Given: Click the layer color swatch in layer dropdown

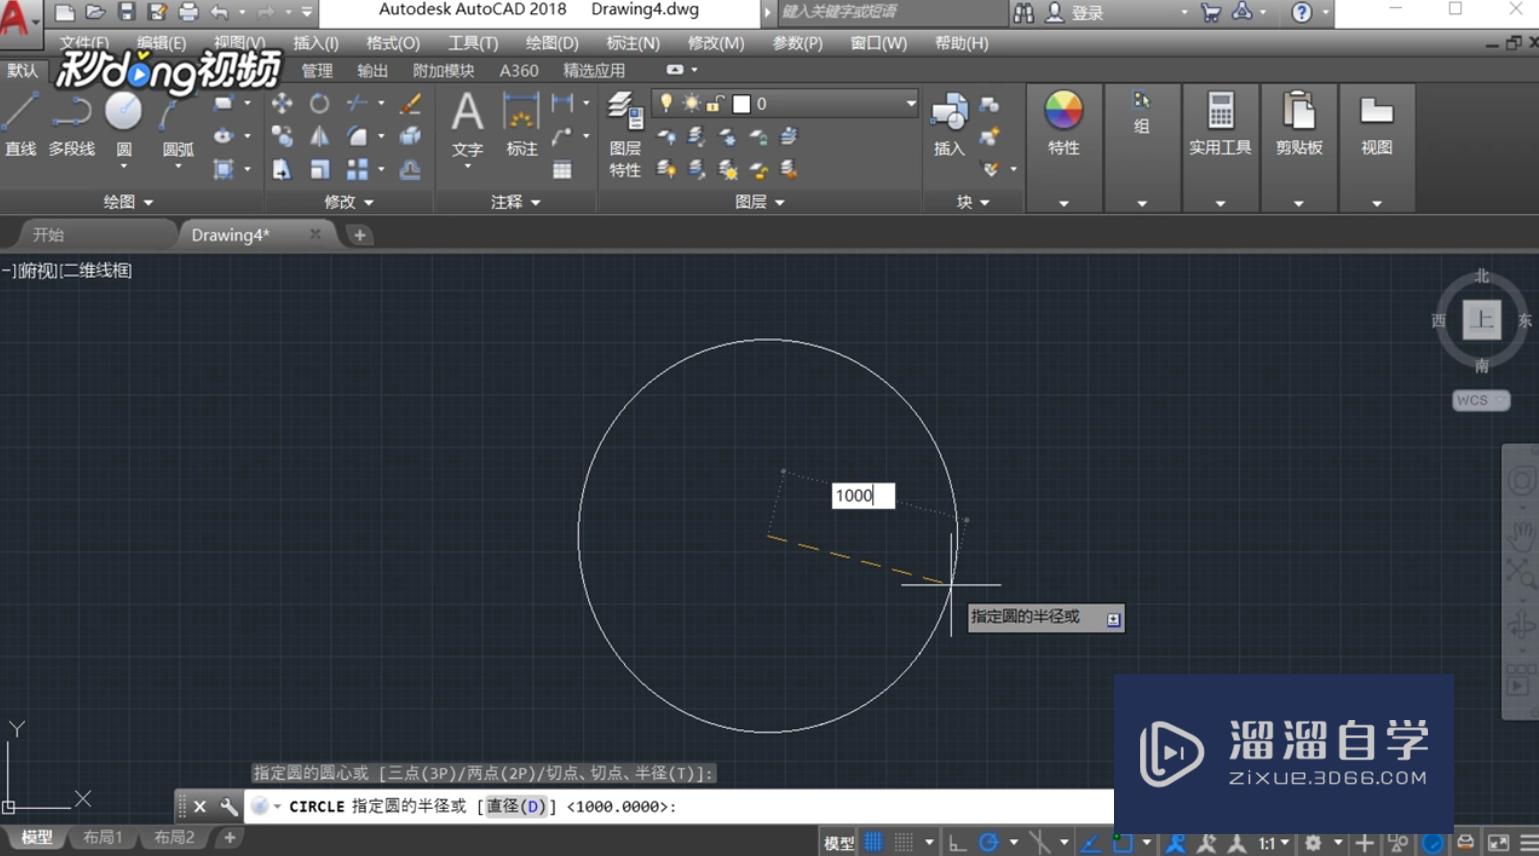Looking at the screenshot, I should point(741,104).
